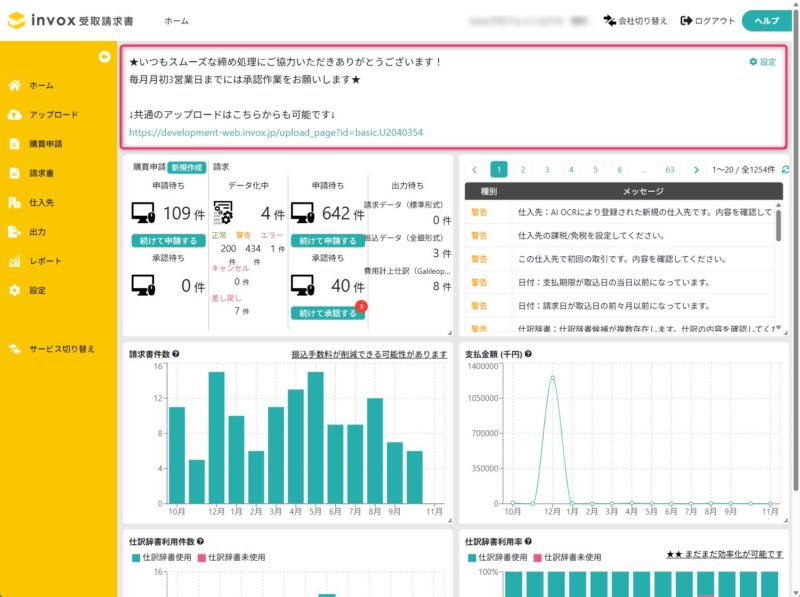Viewport: 800px width, 597px height.
Task: Open the 仕入先 building icon
Action: coord(15,203)
